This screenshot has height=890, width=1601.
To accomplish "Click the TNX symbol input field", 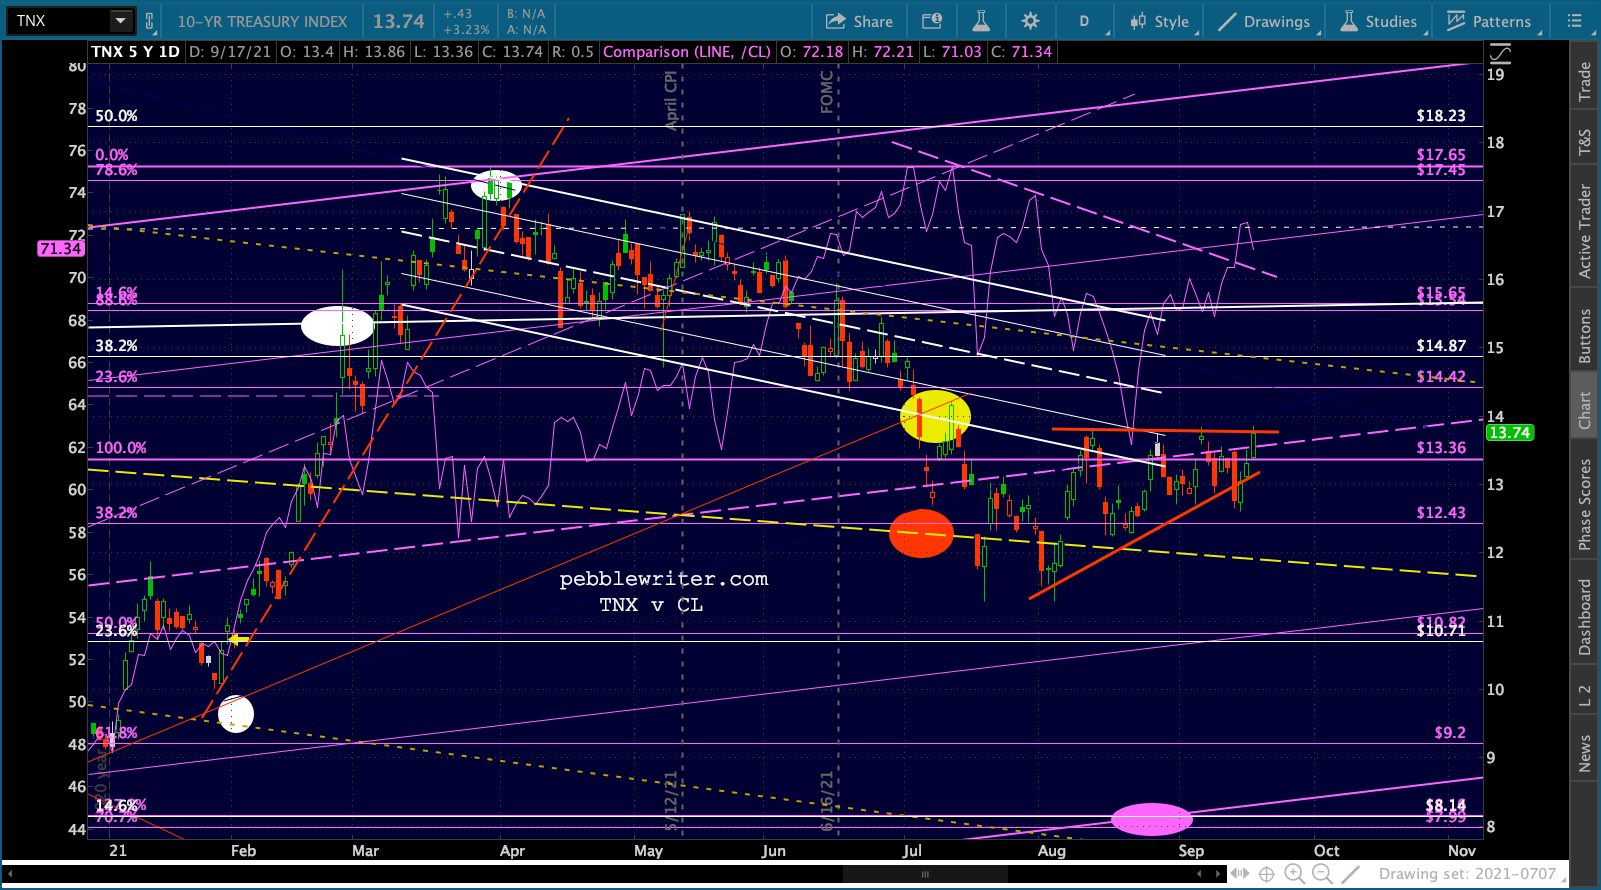I will (58, 20).
